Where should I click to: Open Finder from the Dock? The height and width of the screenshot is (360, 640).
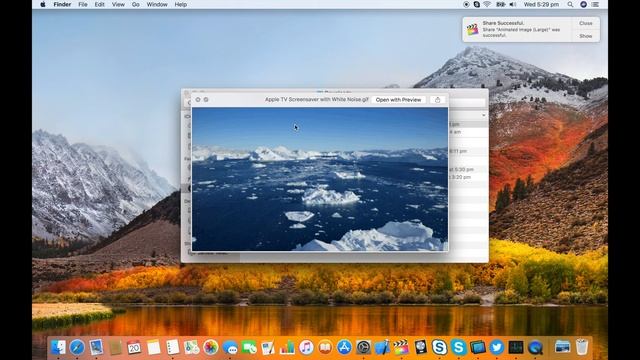click(58, 347)
